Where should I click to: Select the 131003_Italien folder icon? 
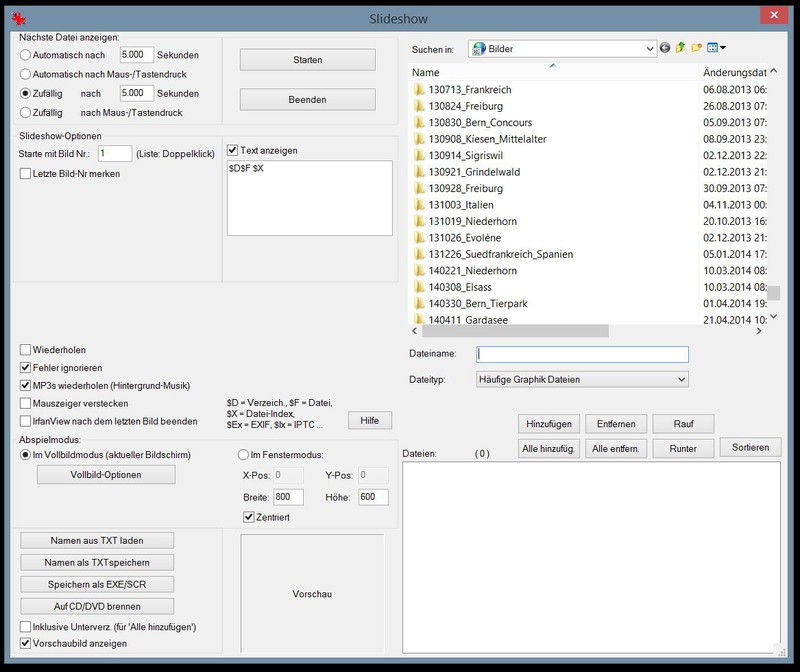coord(419,204)
